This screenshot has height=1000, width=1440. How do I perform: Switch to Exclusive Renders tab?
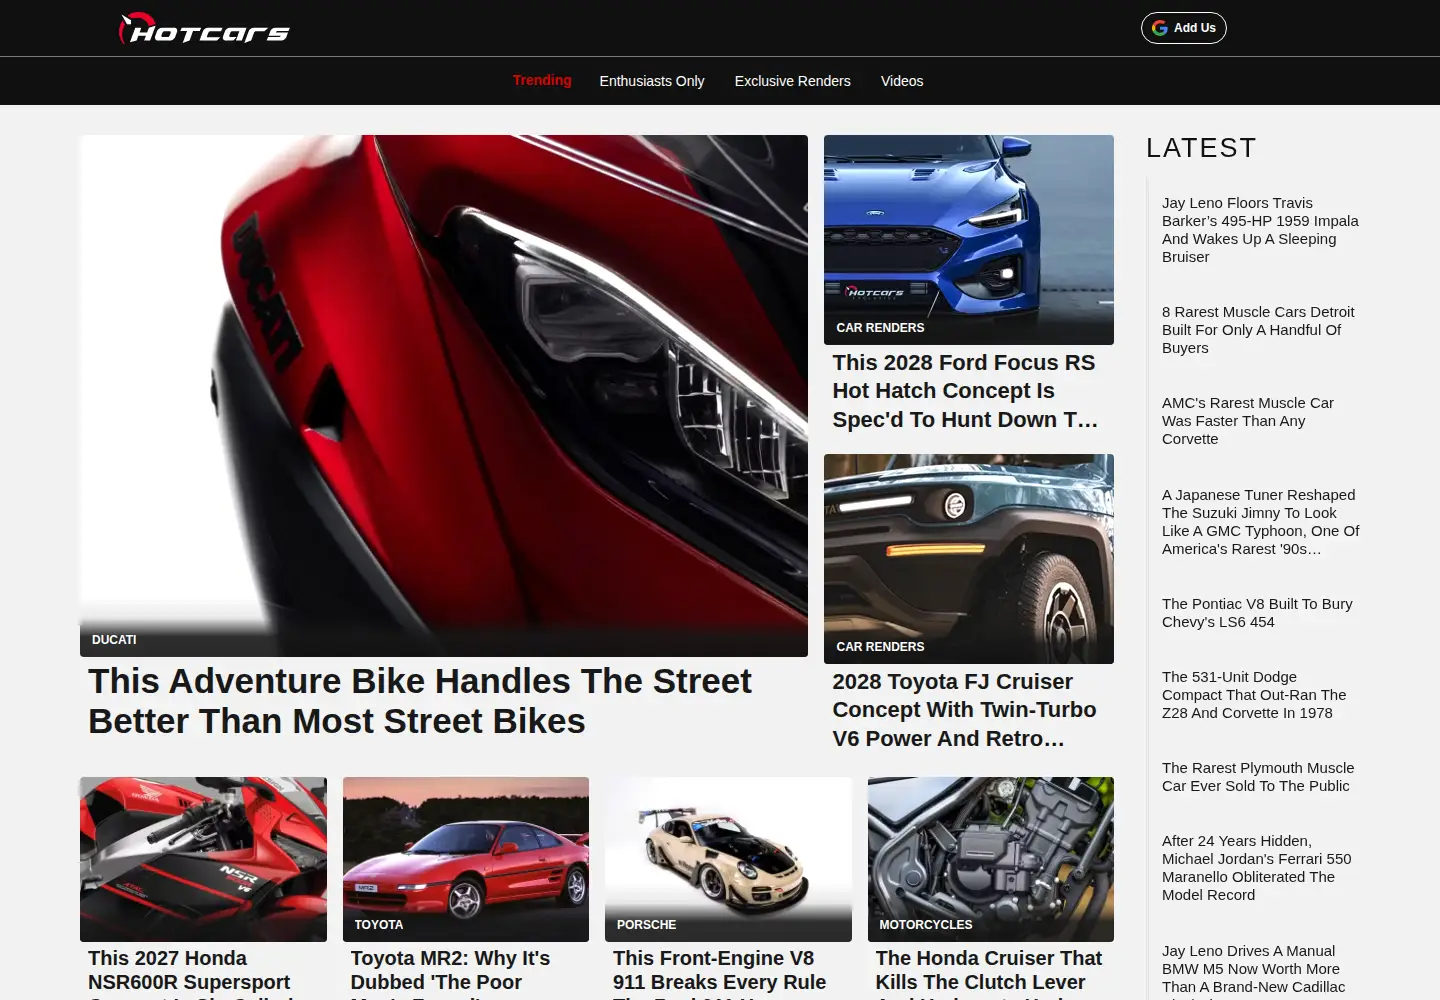(x=793, y=81)
